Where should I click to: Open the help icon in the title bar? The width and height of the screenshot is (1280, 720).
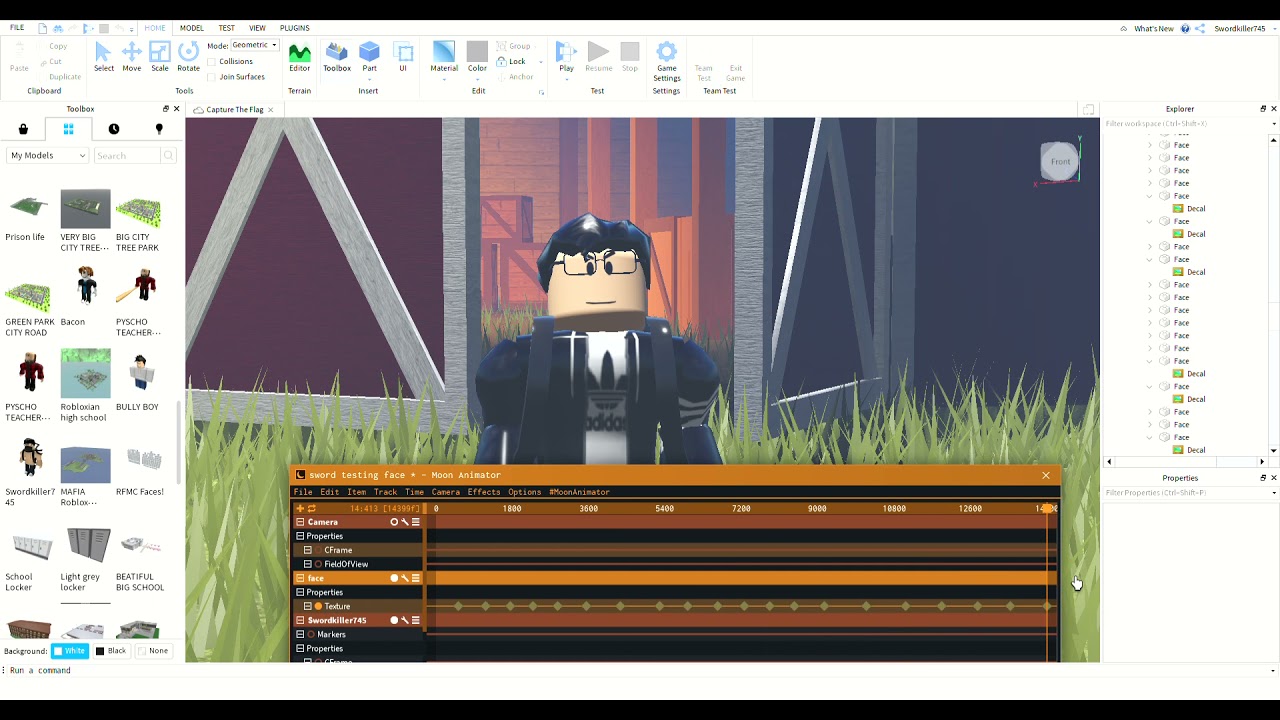[1185, 29]
